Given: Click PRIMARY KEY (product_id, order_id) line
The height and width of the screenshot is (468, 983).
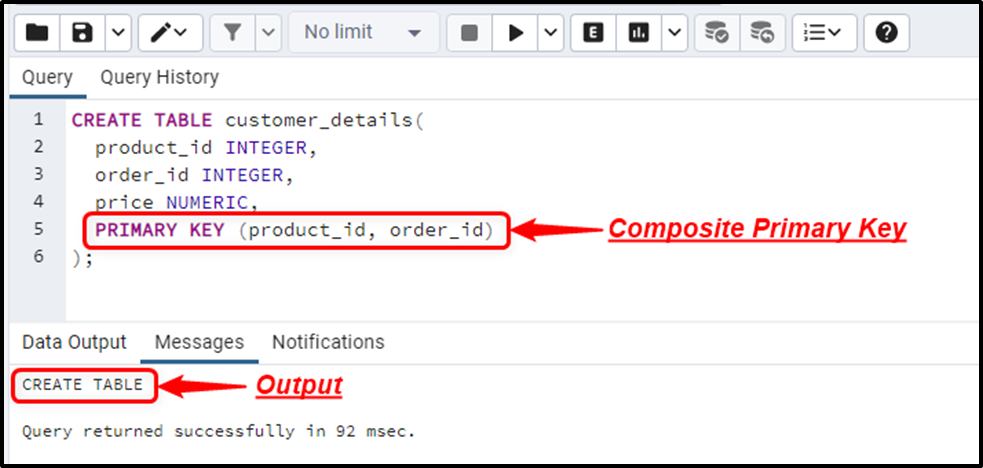Looking at the screenshot, I should (x=294, y=231).
